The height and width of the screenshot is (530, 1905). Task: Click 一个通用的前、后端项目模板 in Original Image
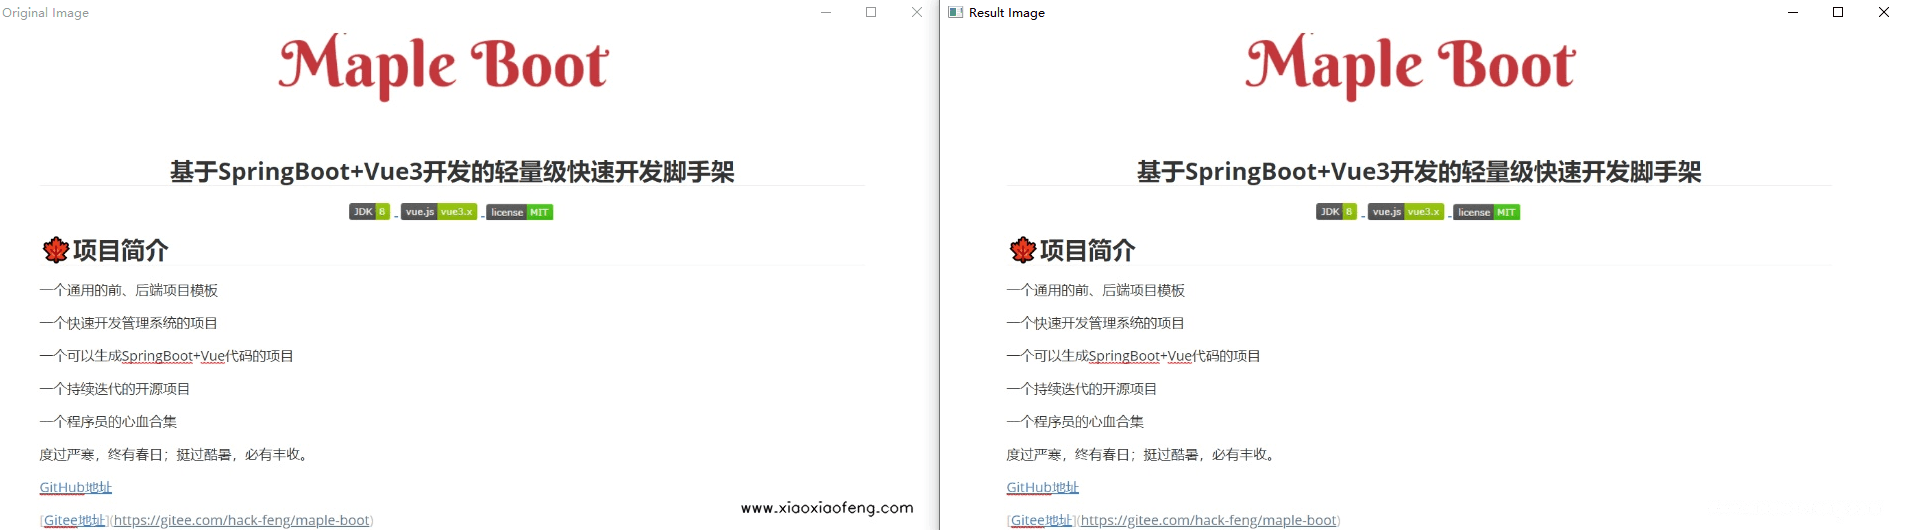coord(129,290)
